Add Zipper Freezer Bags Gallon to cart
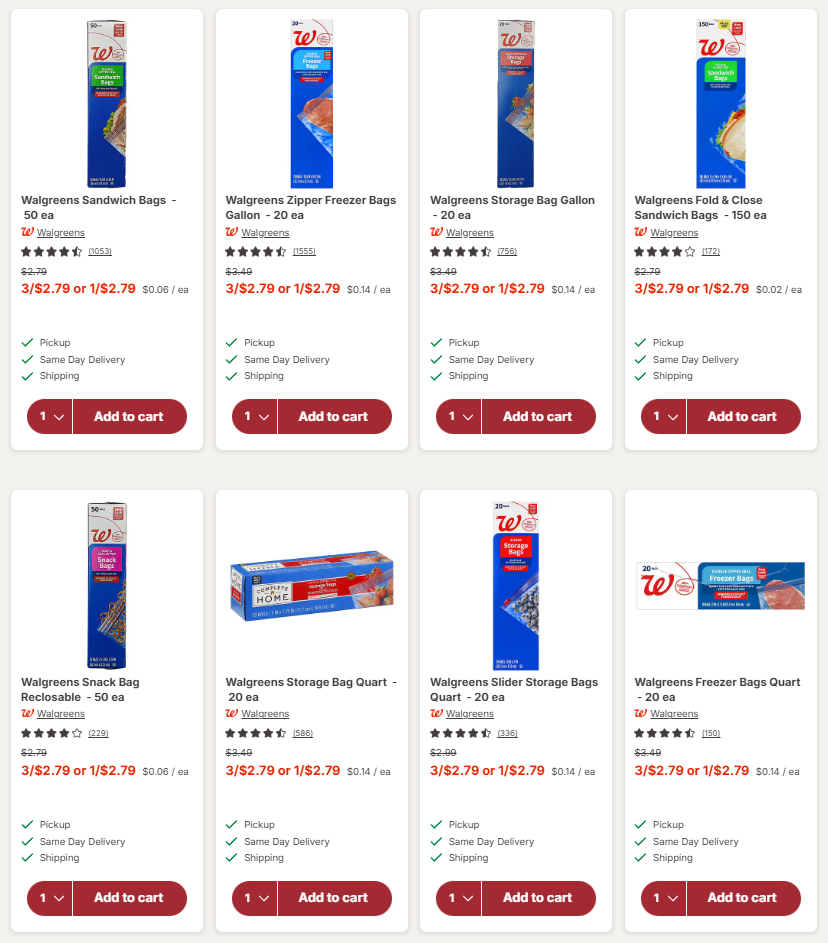828x943 pixels. click(x=333, y=417)
